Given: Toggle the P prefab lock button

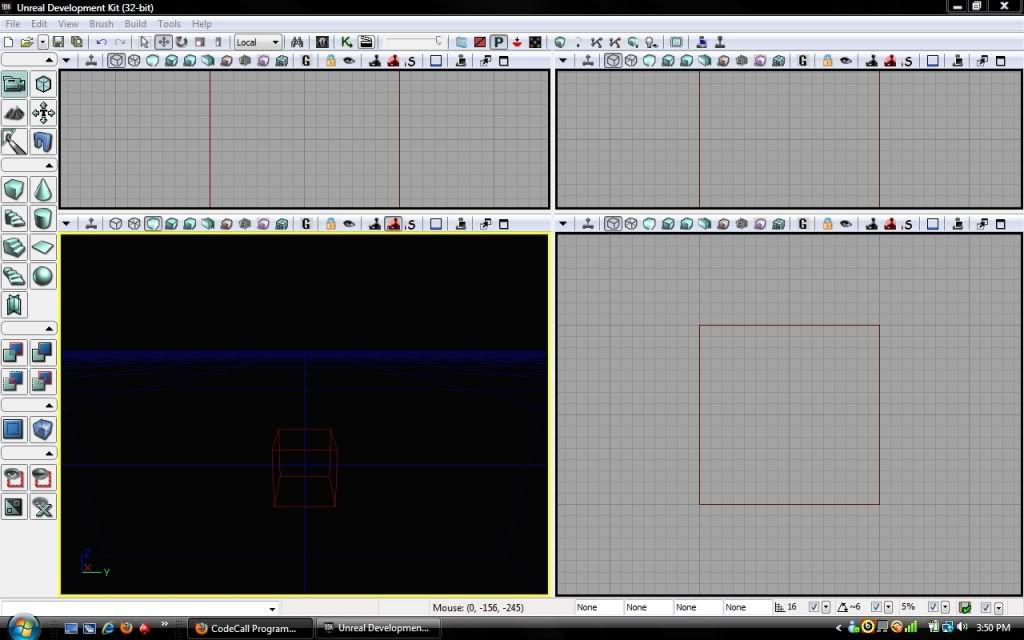Looking at the screenshot, I should [498, 42].
